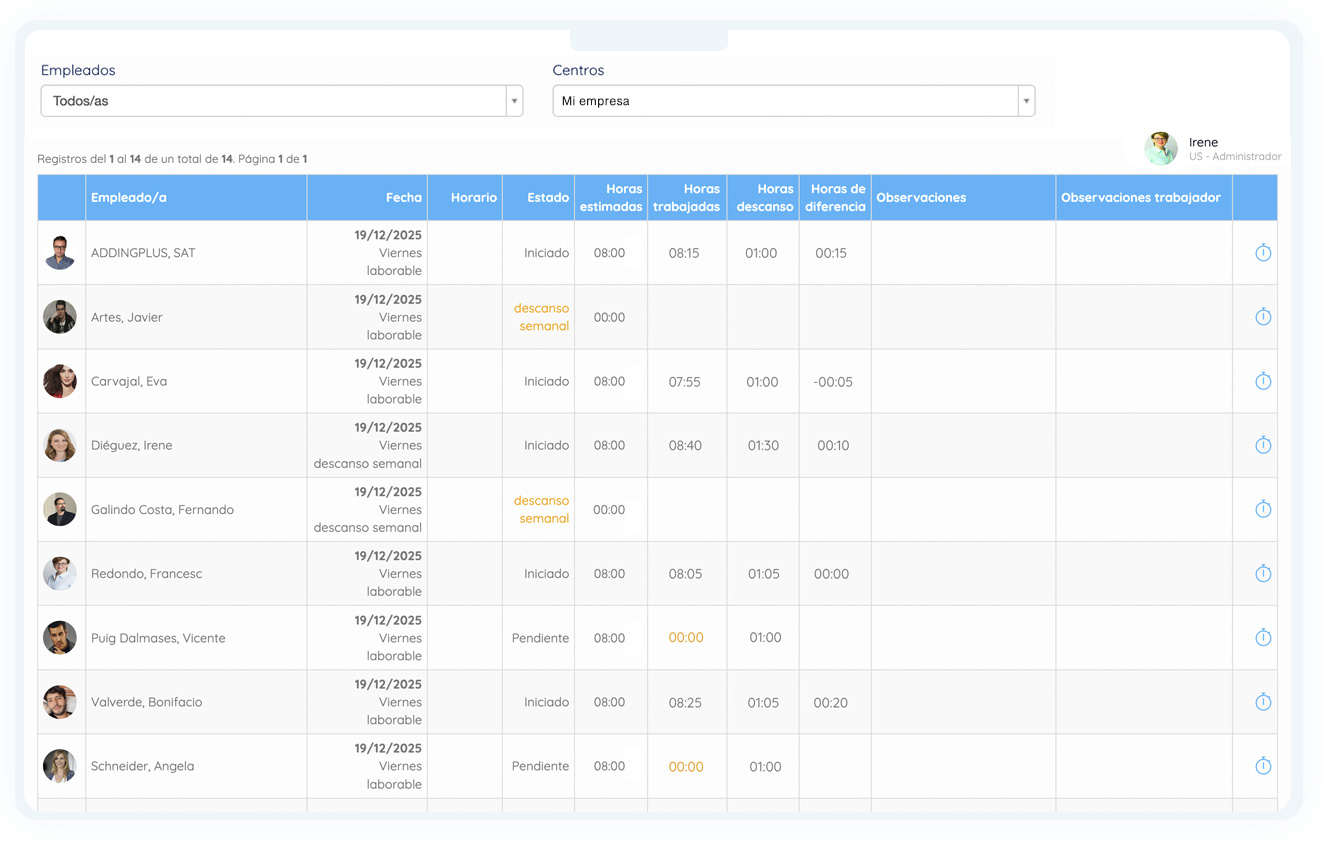Click Bonifacio Valverde employee photo

pos(60,702)
